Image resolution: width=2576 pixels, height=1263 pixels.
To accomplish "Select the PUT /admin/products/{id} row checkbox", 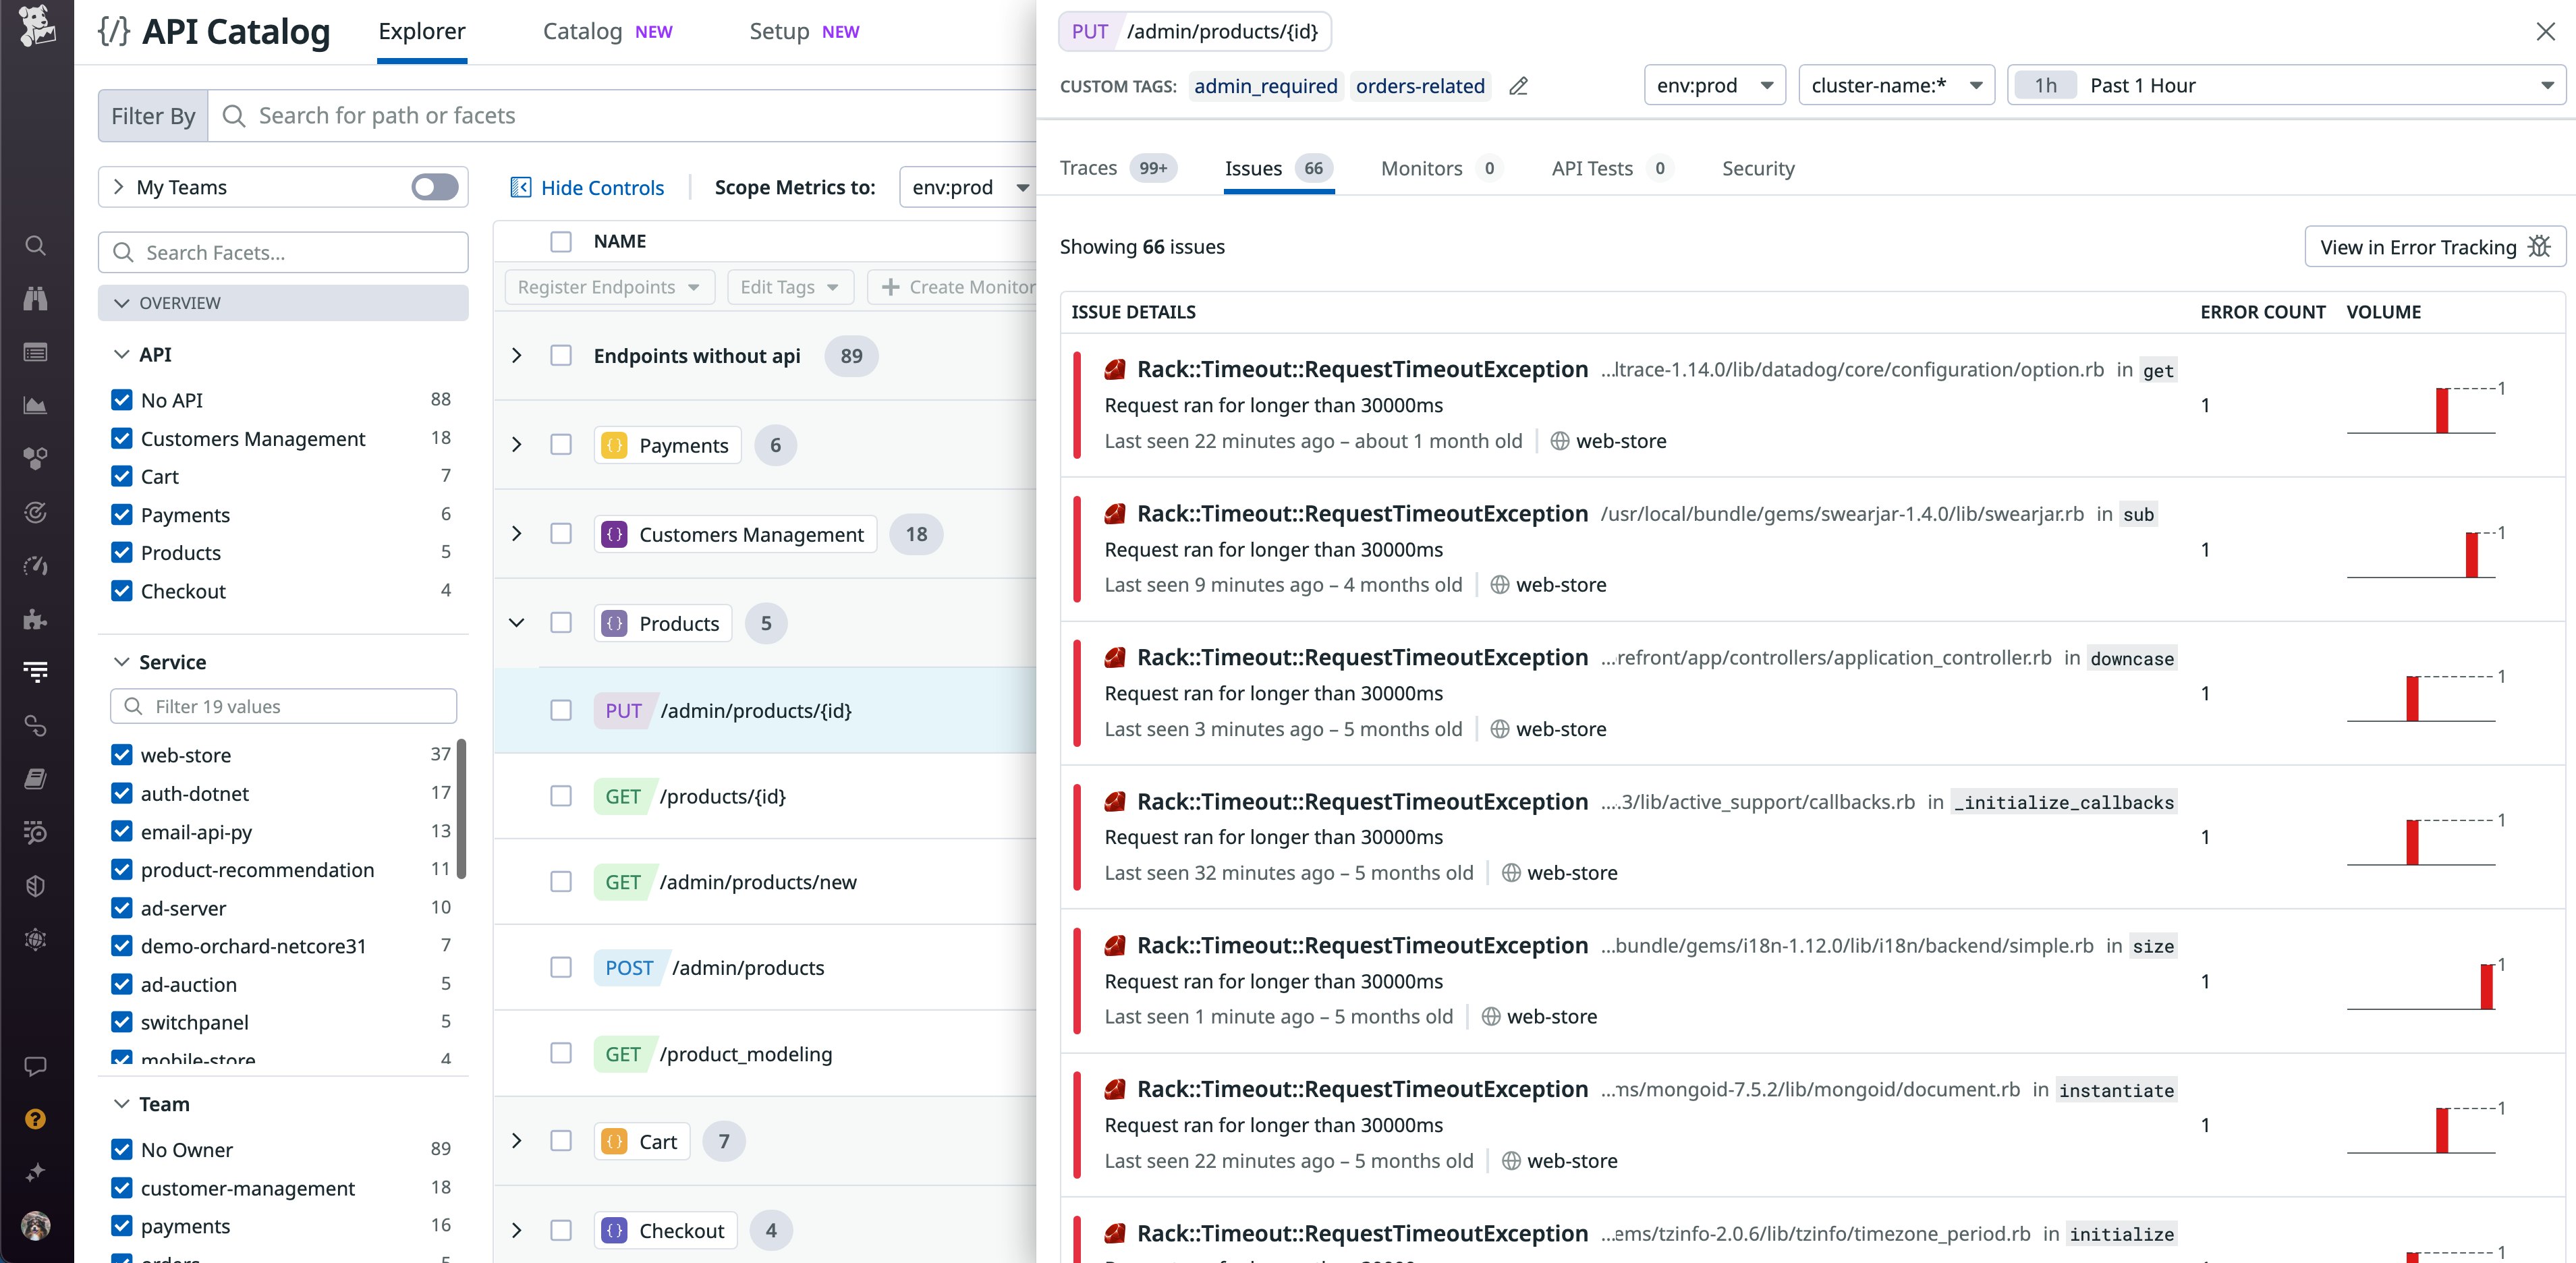I will pyautogui.click(x=561, y=710).
